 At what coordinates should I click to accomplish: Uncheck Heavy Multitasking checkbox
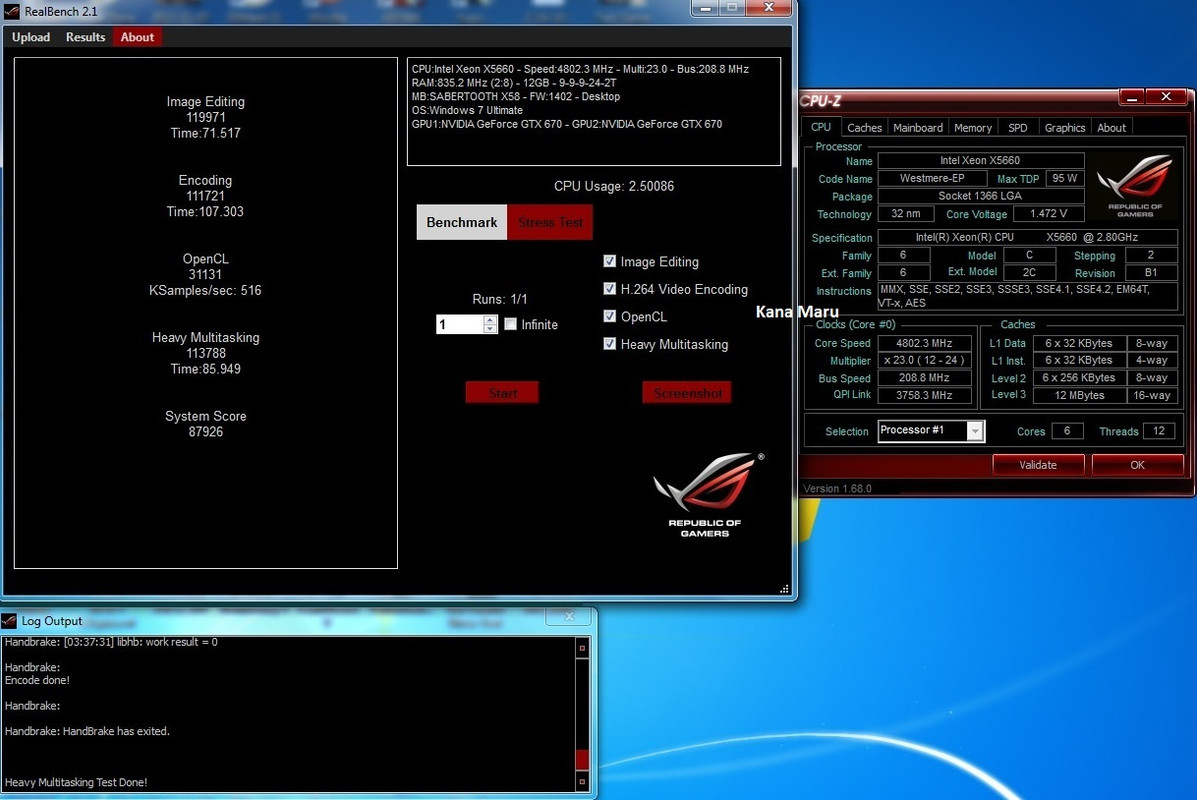(x=609, y=344)
